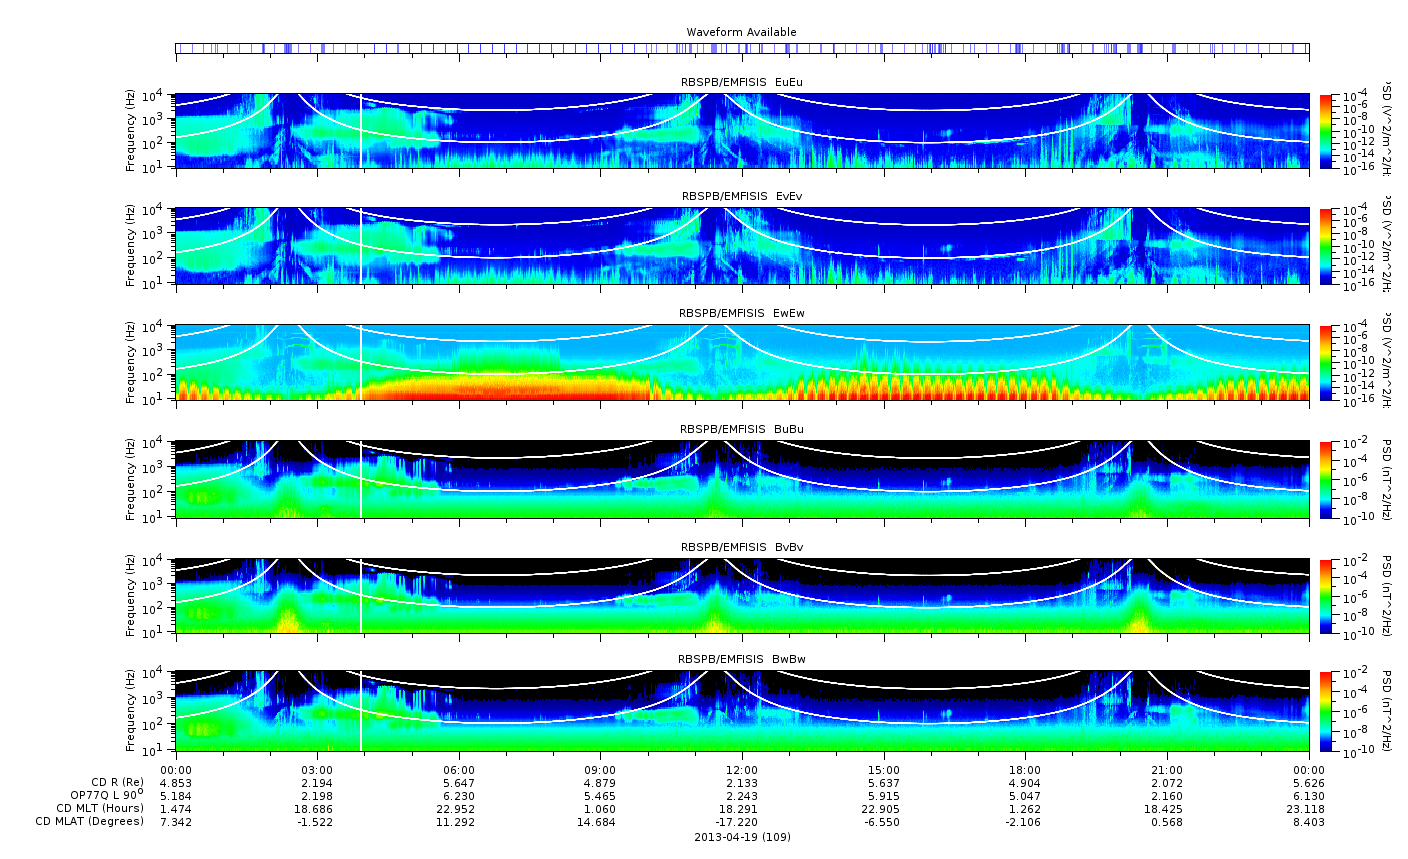This screenshot has height=859, width=1408.
Task: Click the 'Waveform Available' title text
Action: pyautogui.click(x=741, y=32)
